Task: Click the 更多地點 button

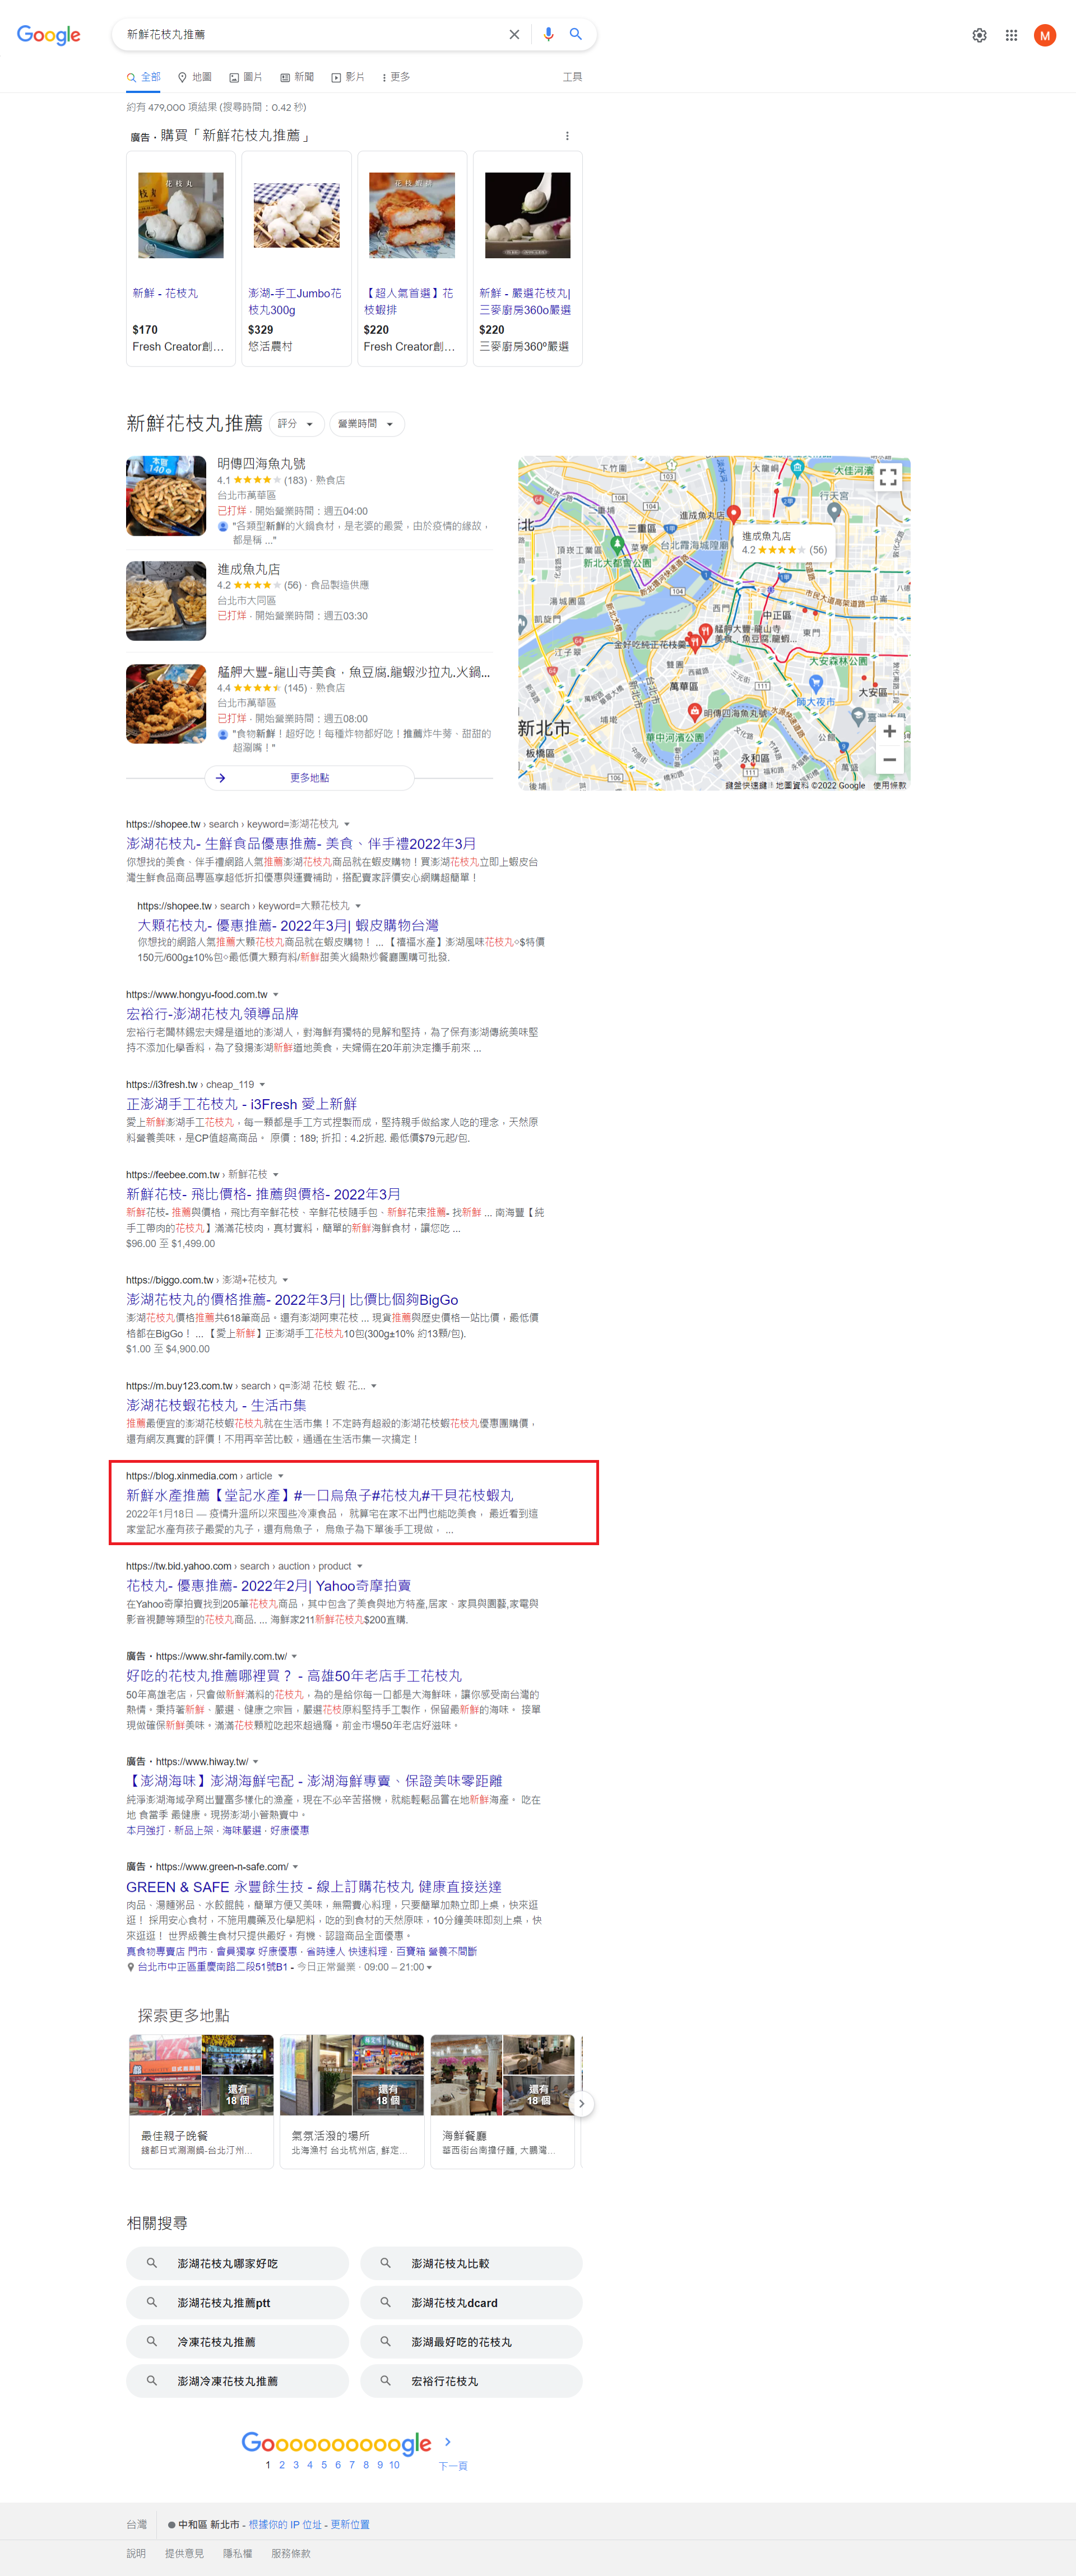Action: (309, 778)
